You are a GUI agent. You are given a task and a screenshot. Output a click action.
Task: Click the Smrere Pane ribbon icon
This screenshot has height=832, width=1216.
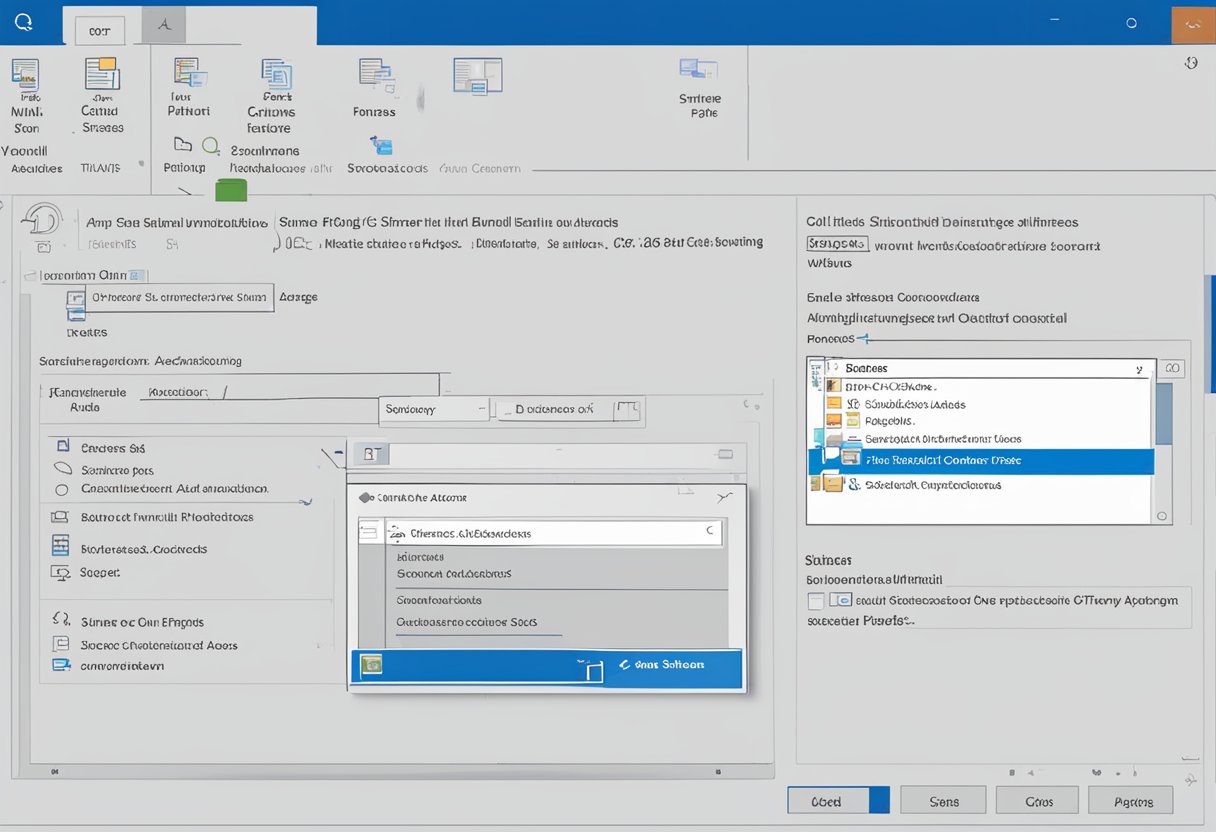(698, 70)
